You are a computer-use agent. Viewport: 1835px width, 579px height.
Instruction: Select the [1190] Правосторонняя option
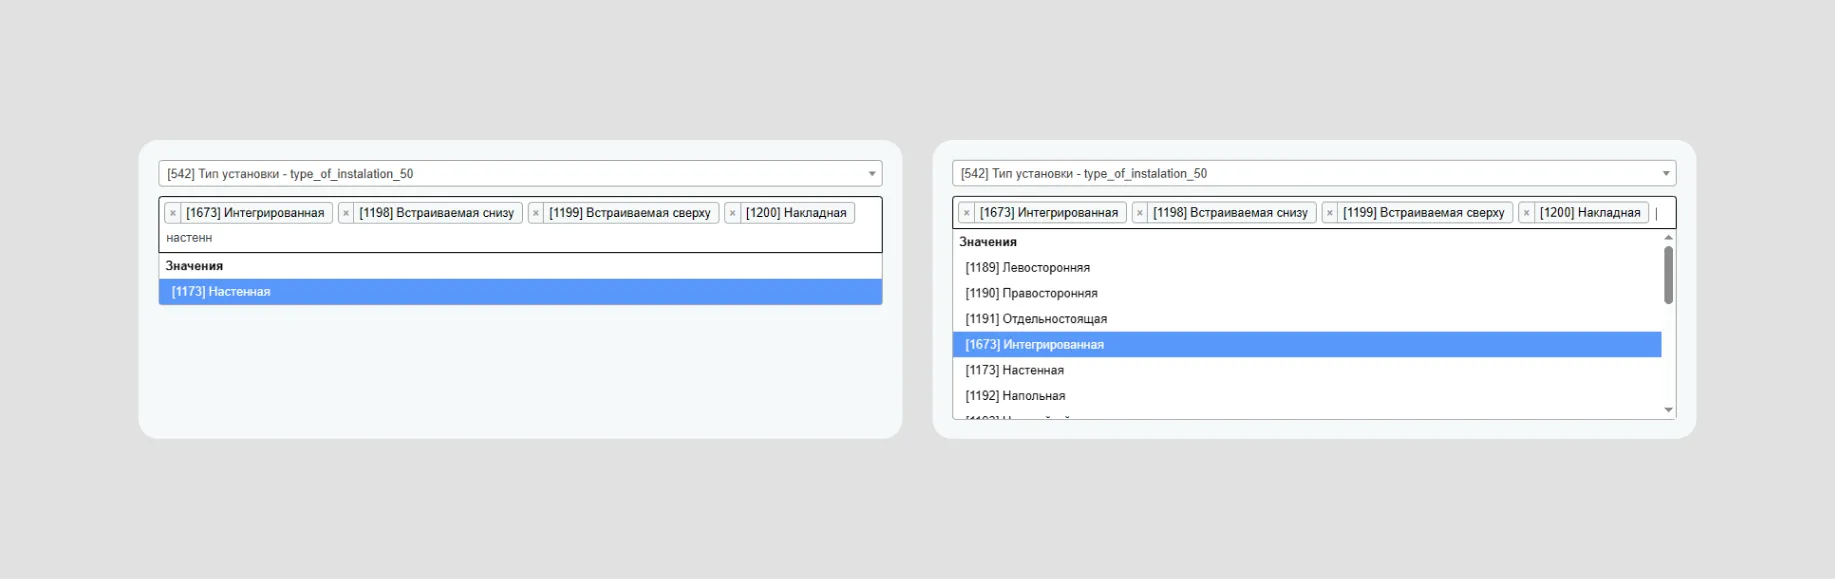[x=1031, y=294]
